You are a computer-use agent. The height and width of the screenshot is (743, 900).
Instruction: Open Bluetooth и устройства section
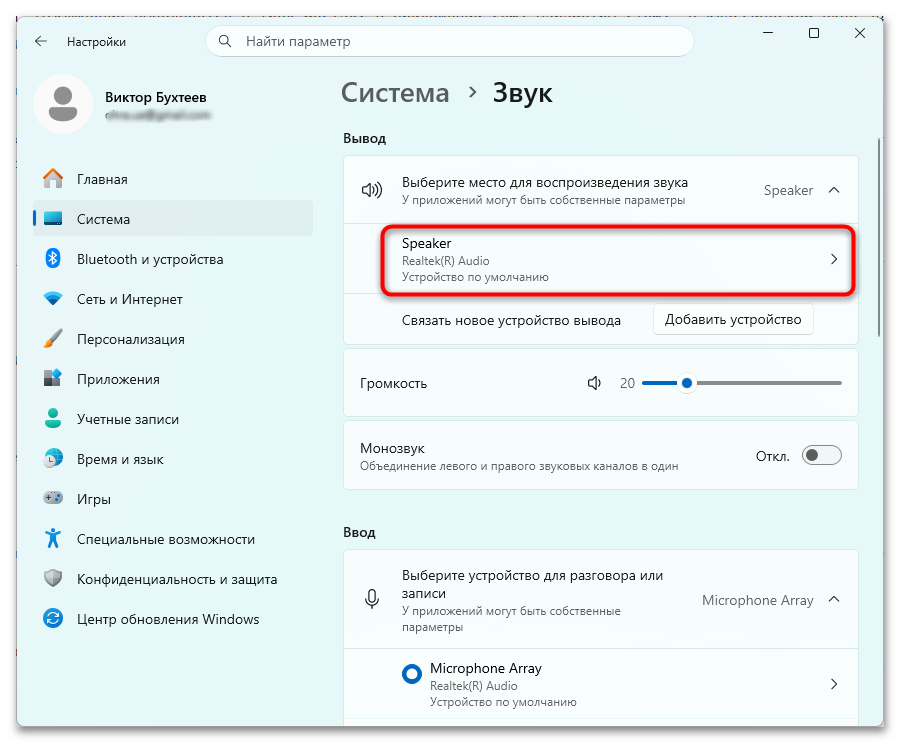[x=173, y=259]
